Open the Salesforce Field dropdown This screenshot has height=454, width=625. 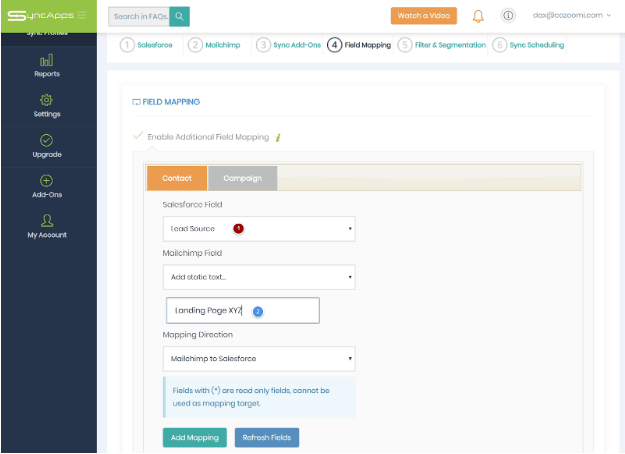tap(259, 229)
